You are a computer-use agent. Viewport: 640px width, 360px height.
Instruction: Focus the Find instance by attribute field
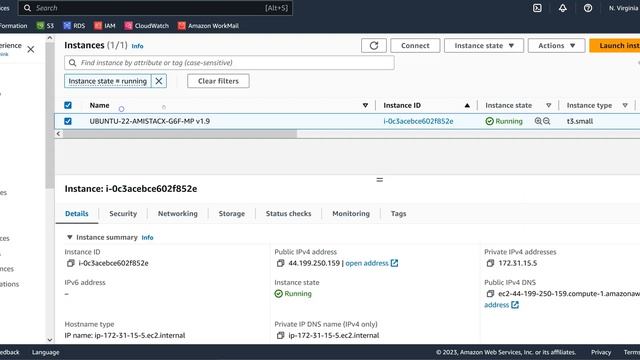point(229,63)
